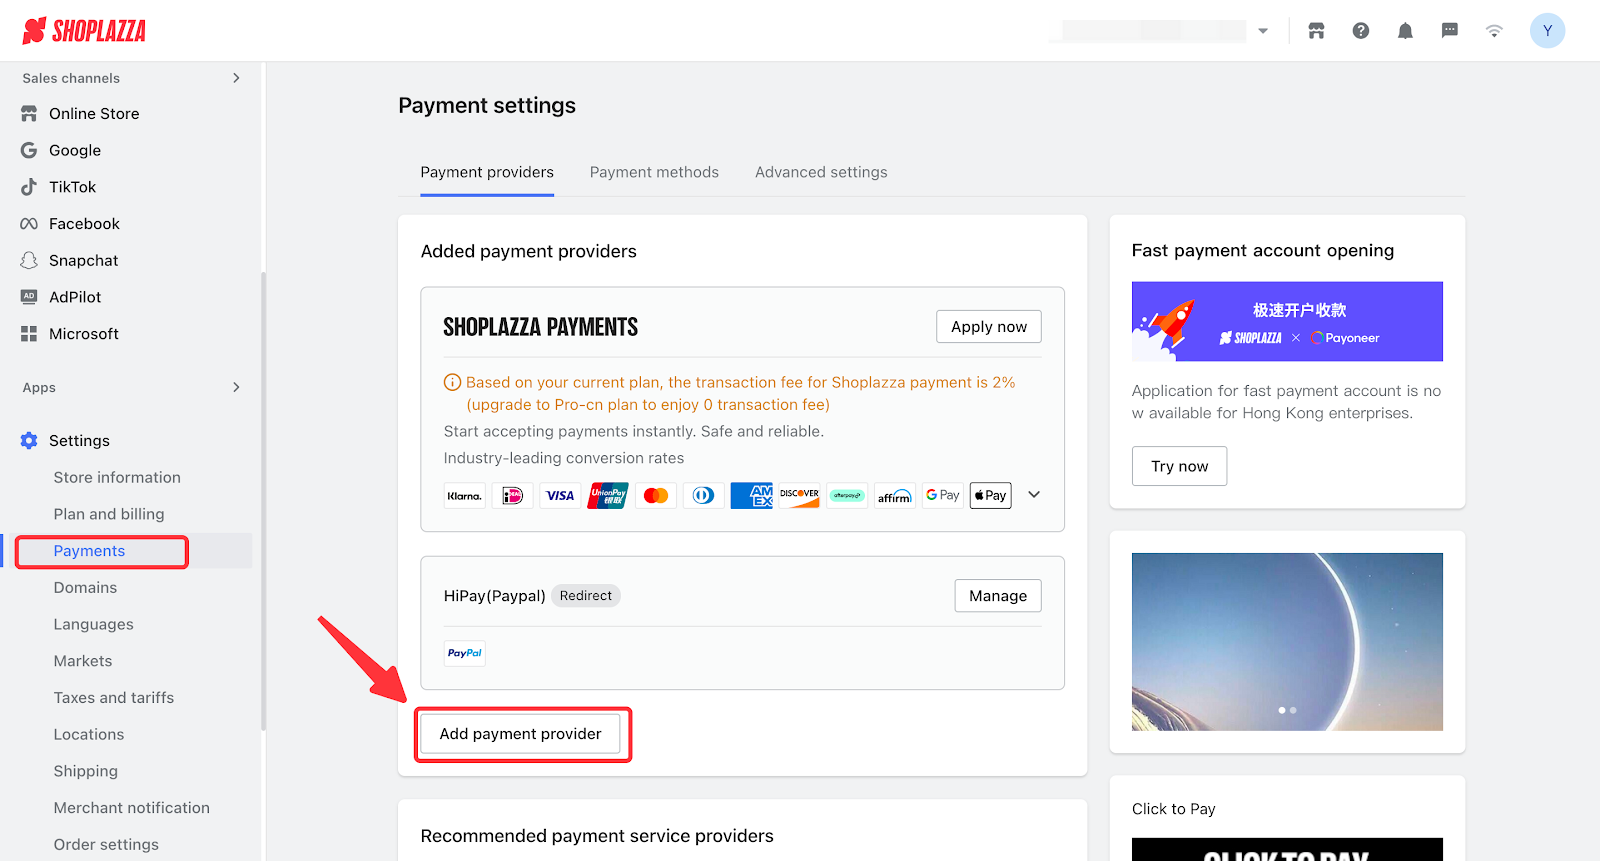Open notifications bell icon
This screenshot has width=1600, height=861.
pos(1405,31)
